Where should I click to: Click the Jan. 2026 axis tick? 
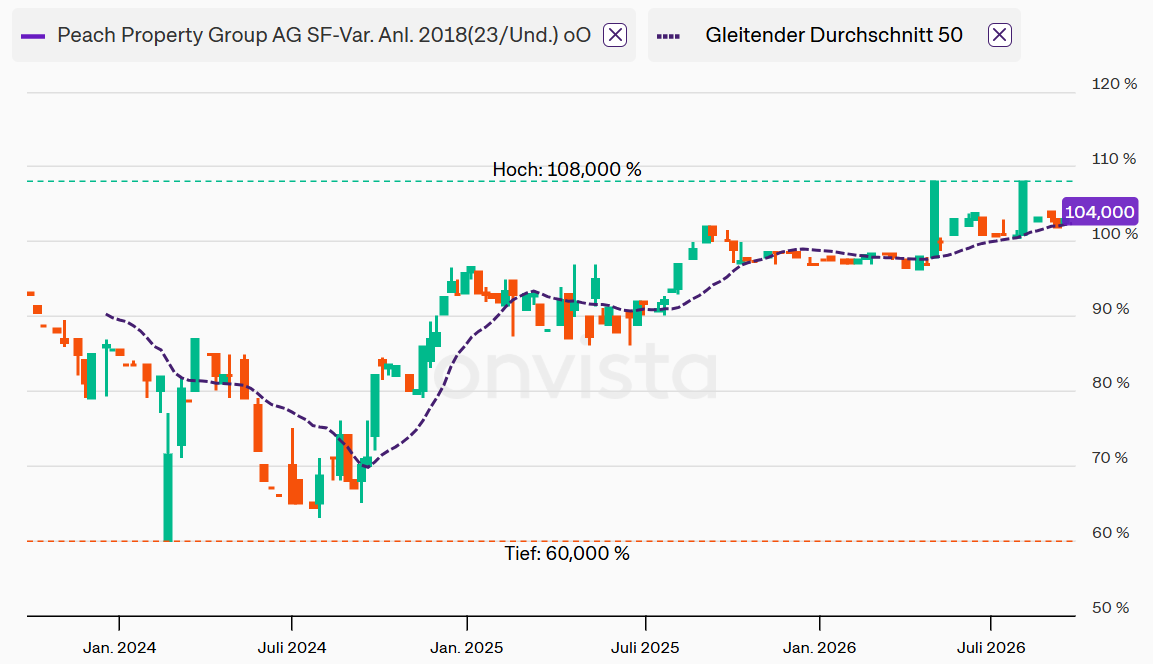(819, 648)
